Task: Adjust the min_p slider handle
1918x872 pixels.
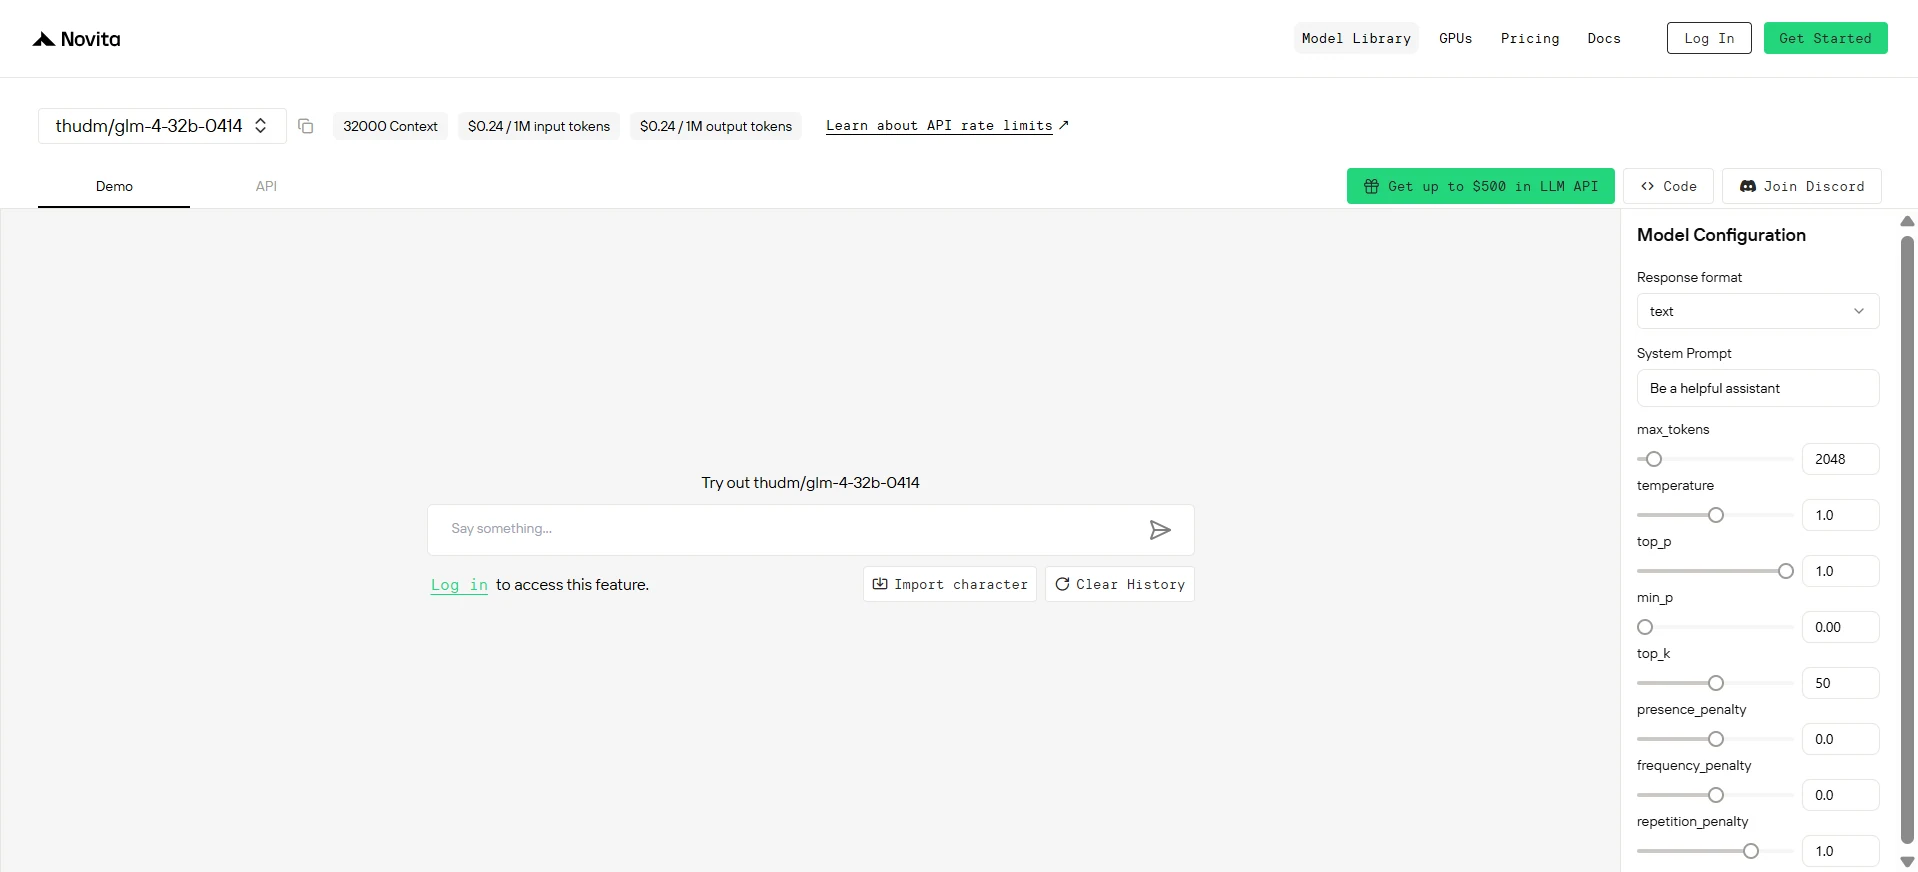Action: (x=1645, y=627)
